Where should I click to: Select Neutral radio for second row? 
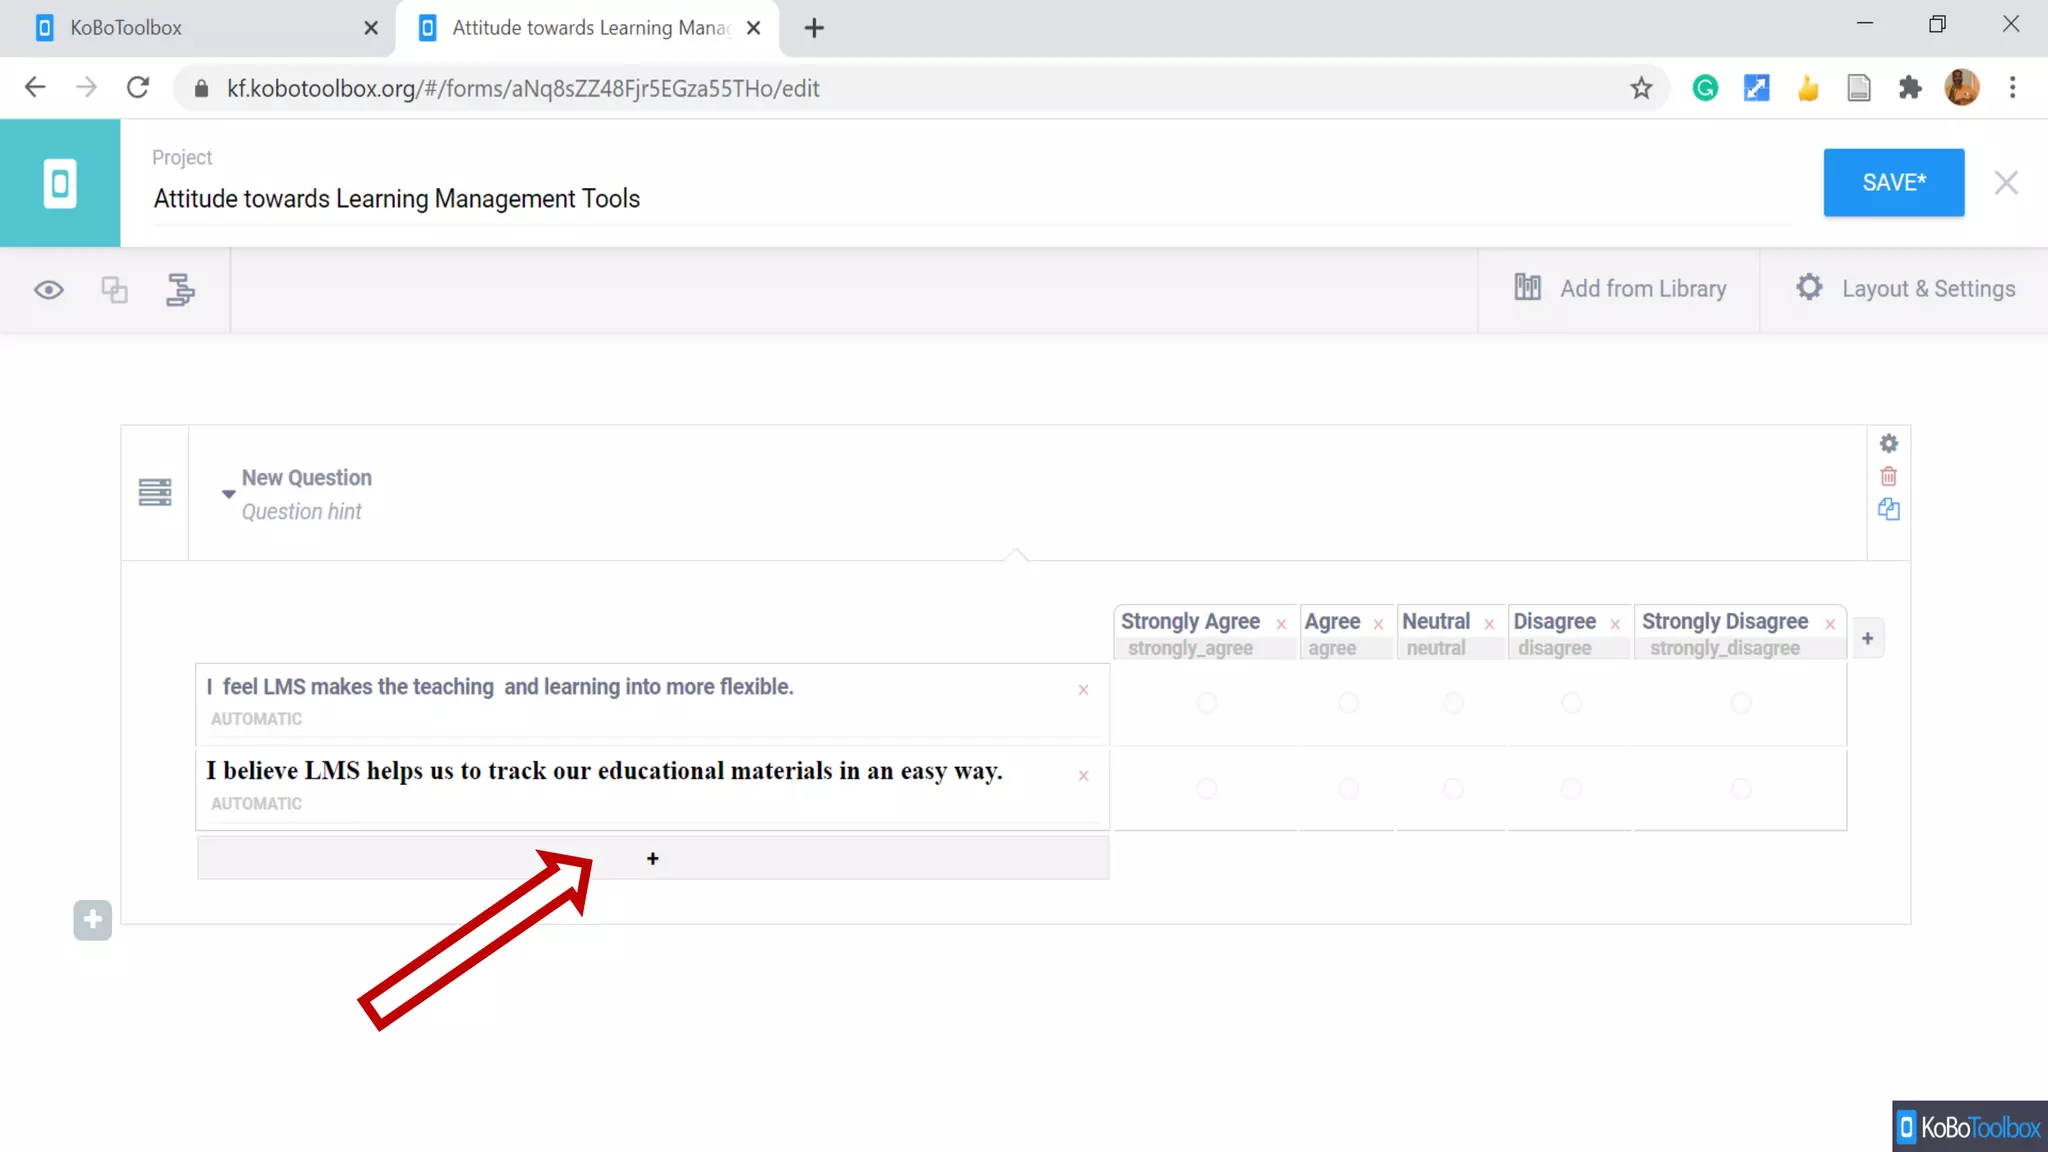click(x=1453, y=789)
